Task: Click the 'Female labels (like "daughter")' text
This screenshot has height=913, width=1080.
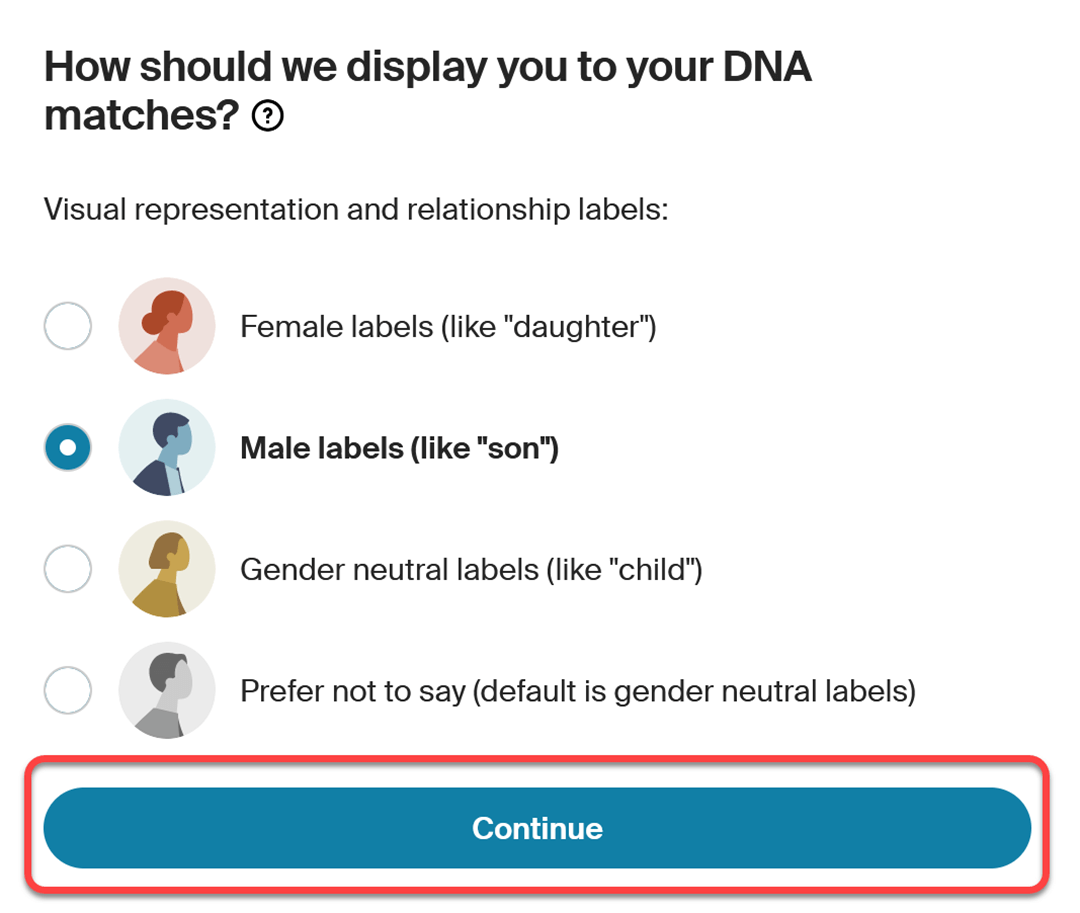Action: [448, 326]
